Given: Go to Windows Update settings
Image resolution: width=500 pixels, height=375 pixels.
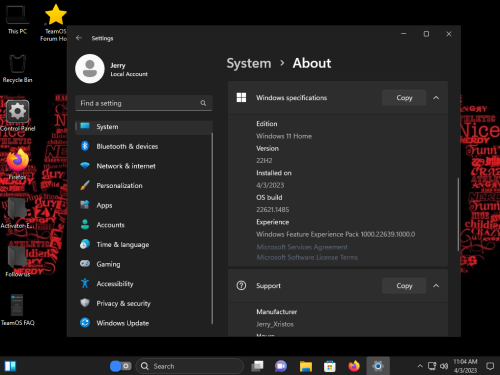Looking at the screenshot, I should [x=144, y=323].
